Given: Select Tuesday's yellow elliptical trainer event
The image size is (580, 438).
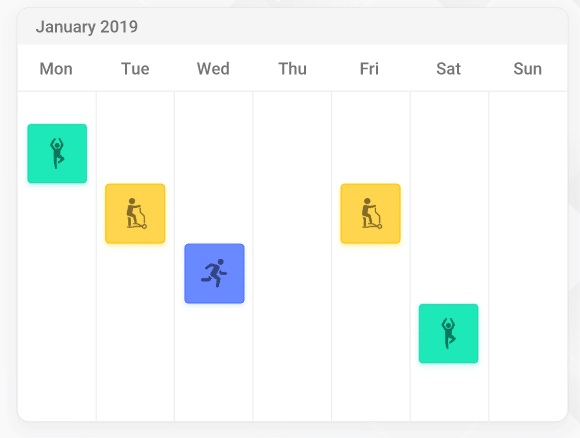Looking at the screenshot, I should tap(135, 213).
